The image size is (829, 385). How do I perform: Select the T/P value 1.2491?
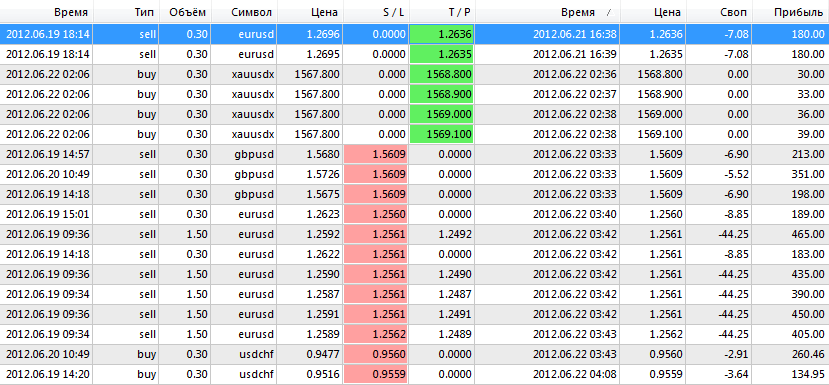pos(454,314)
